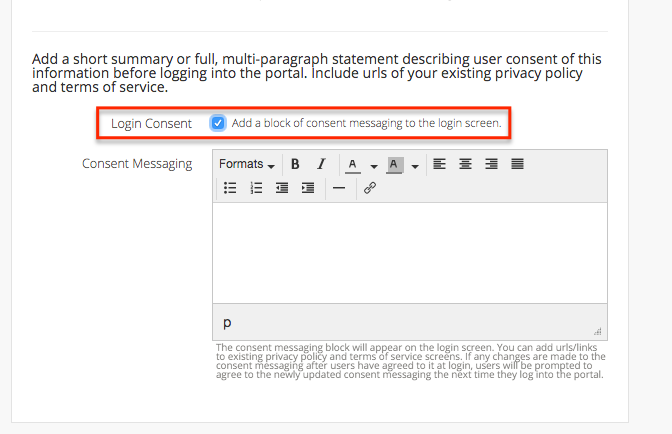This screenshot has width=672, height=434.
Task: Center align the consent message text
Action: tap(465, 164)
